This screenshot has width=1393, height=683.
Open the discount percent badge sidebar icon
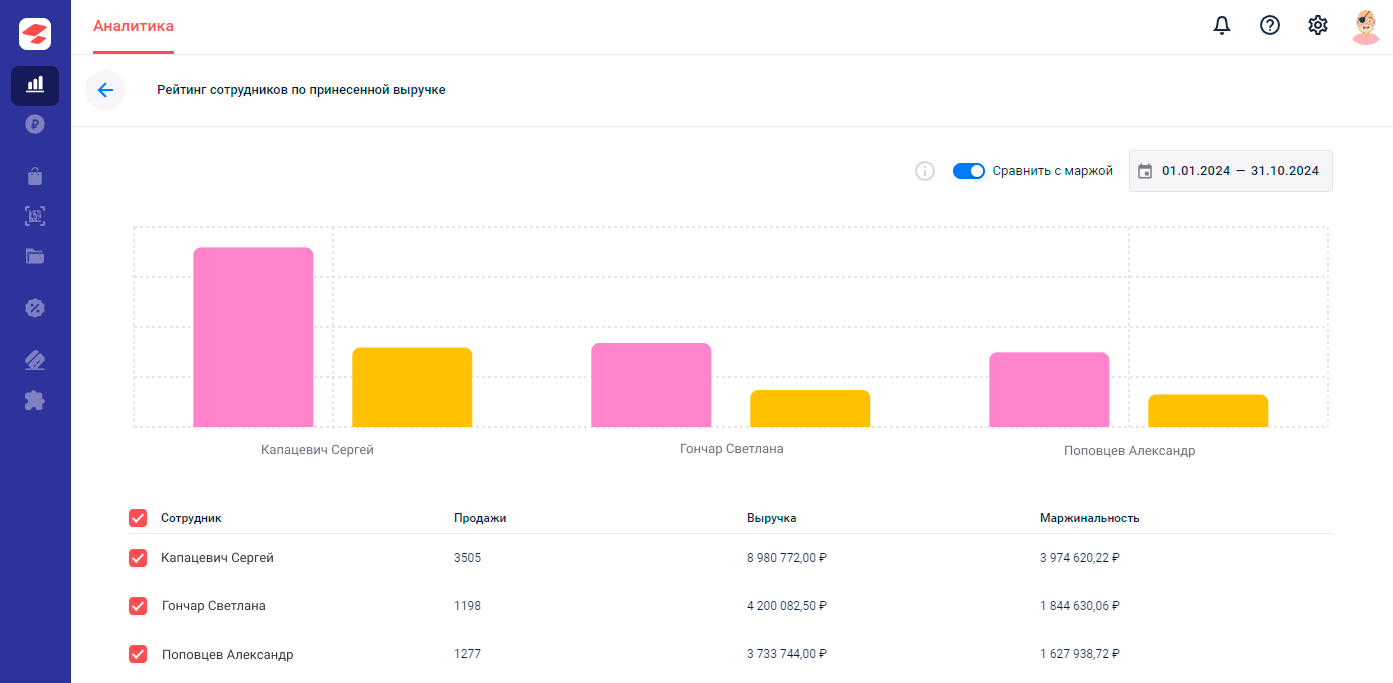click(35, 308)
